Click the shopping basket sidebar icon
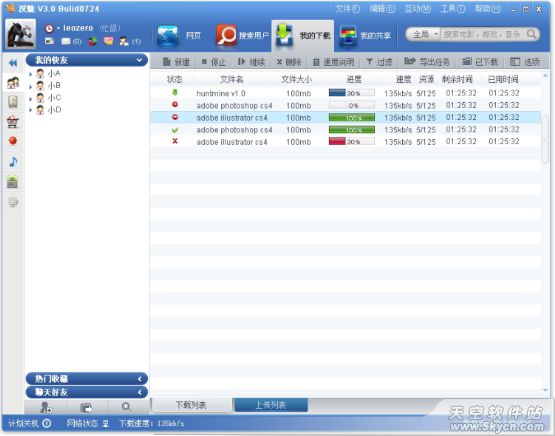The width and height of the screenshot is (555, 436). point(13,122)
